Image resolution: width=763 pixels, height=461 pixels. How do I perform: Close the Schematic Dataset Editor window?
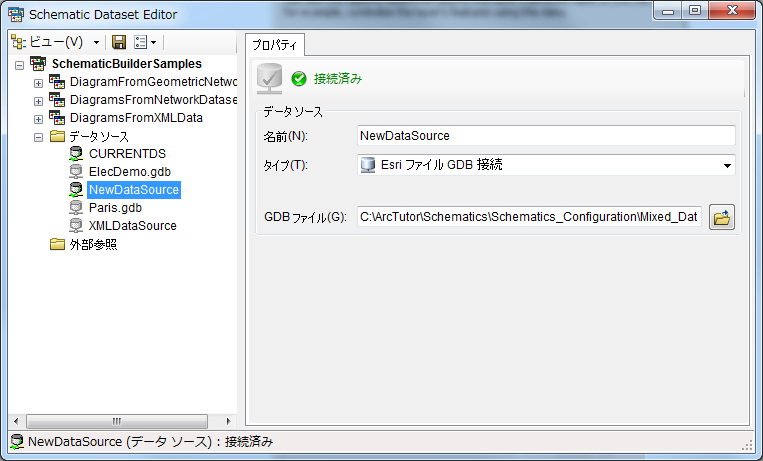(732, 11)
